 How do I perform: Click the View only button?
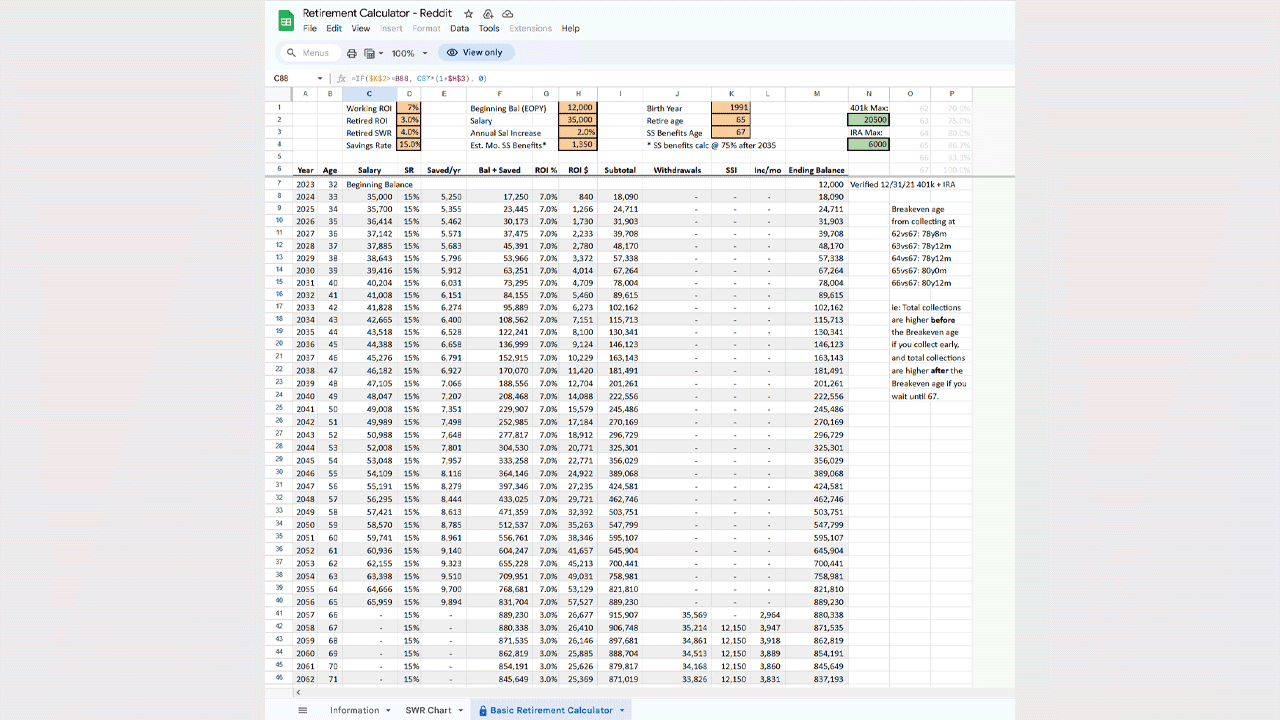[475, 52]
